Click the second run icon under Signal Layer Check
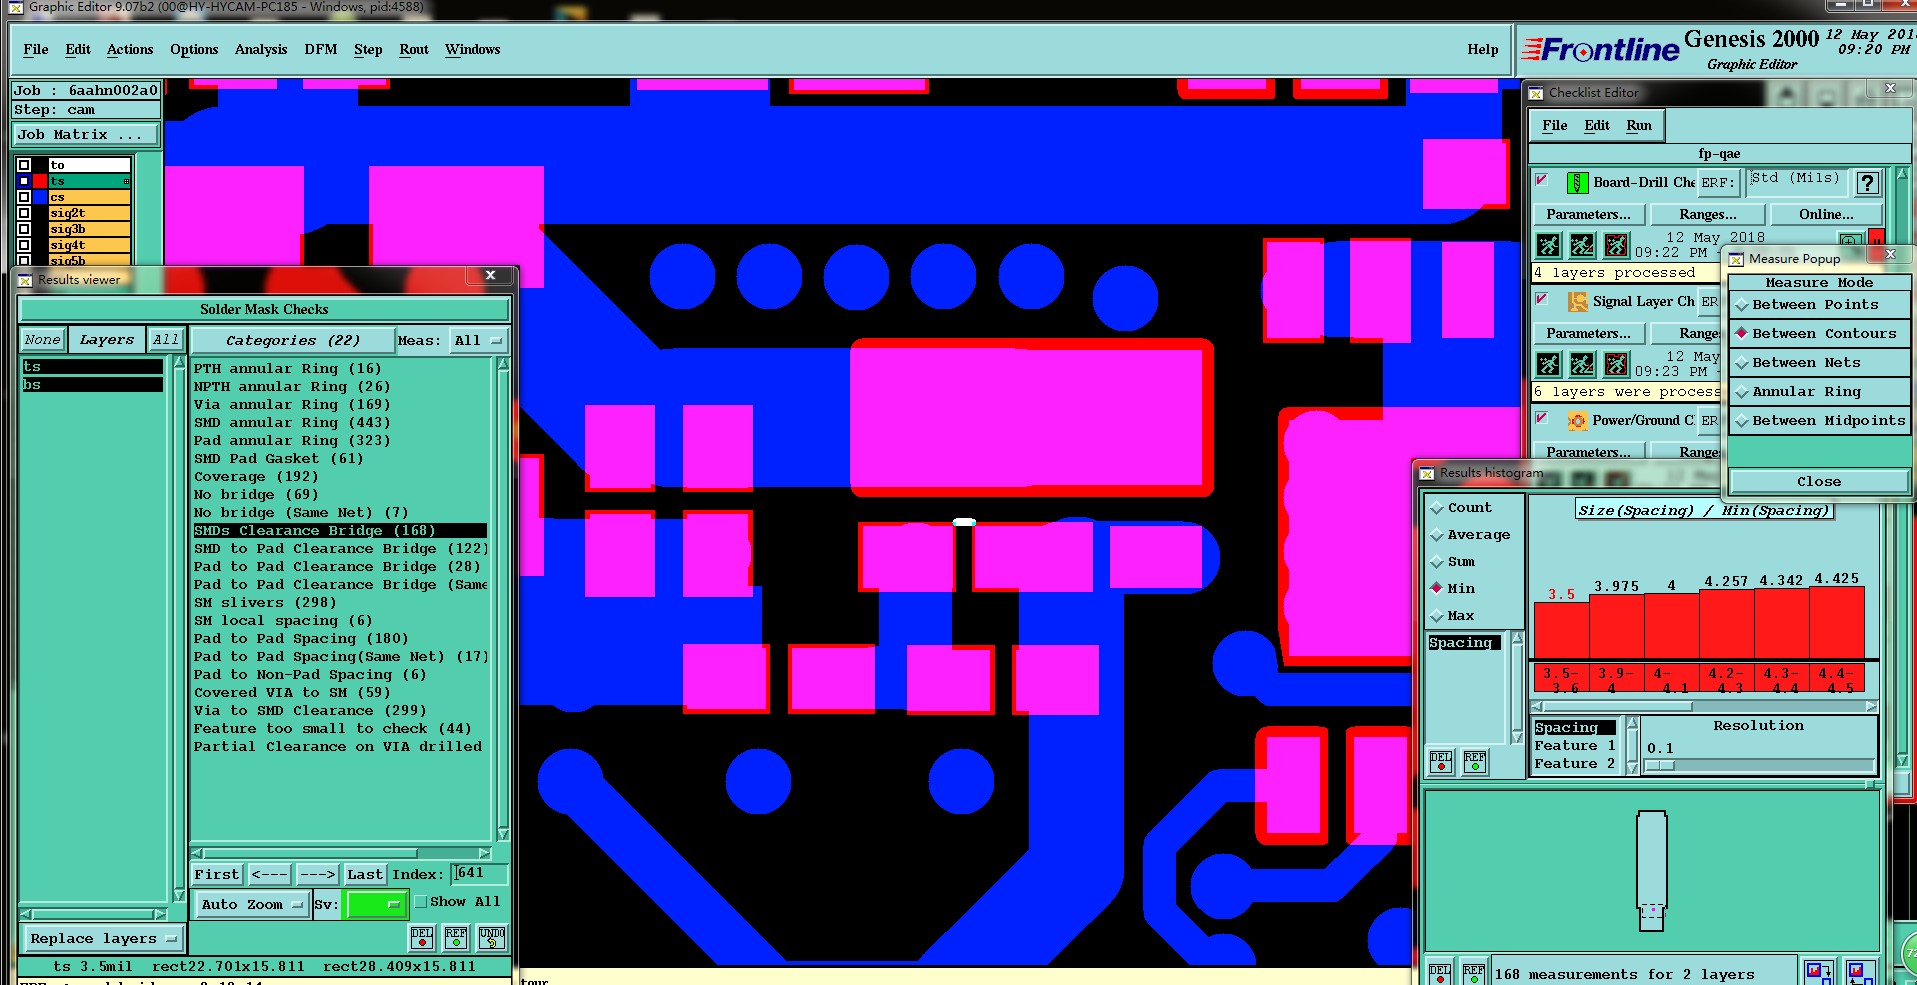This screenshot has height=985, width=1917. tap(1582, 363)
